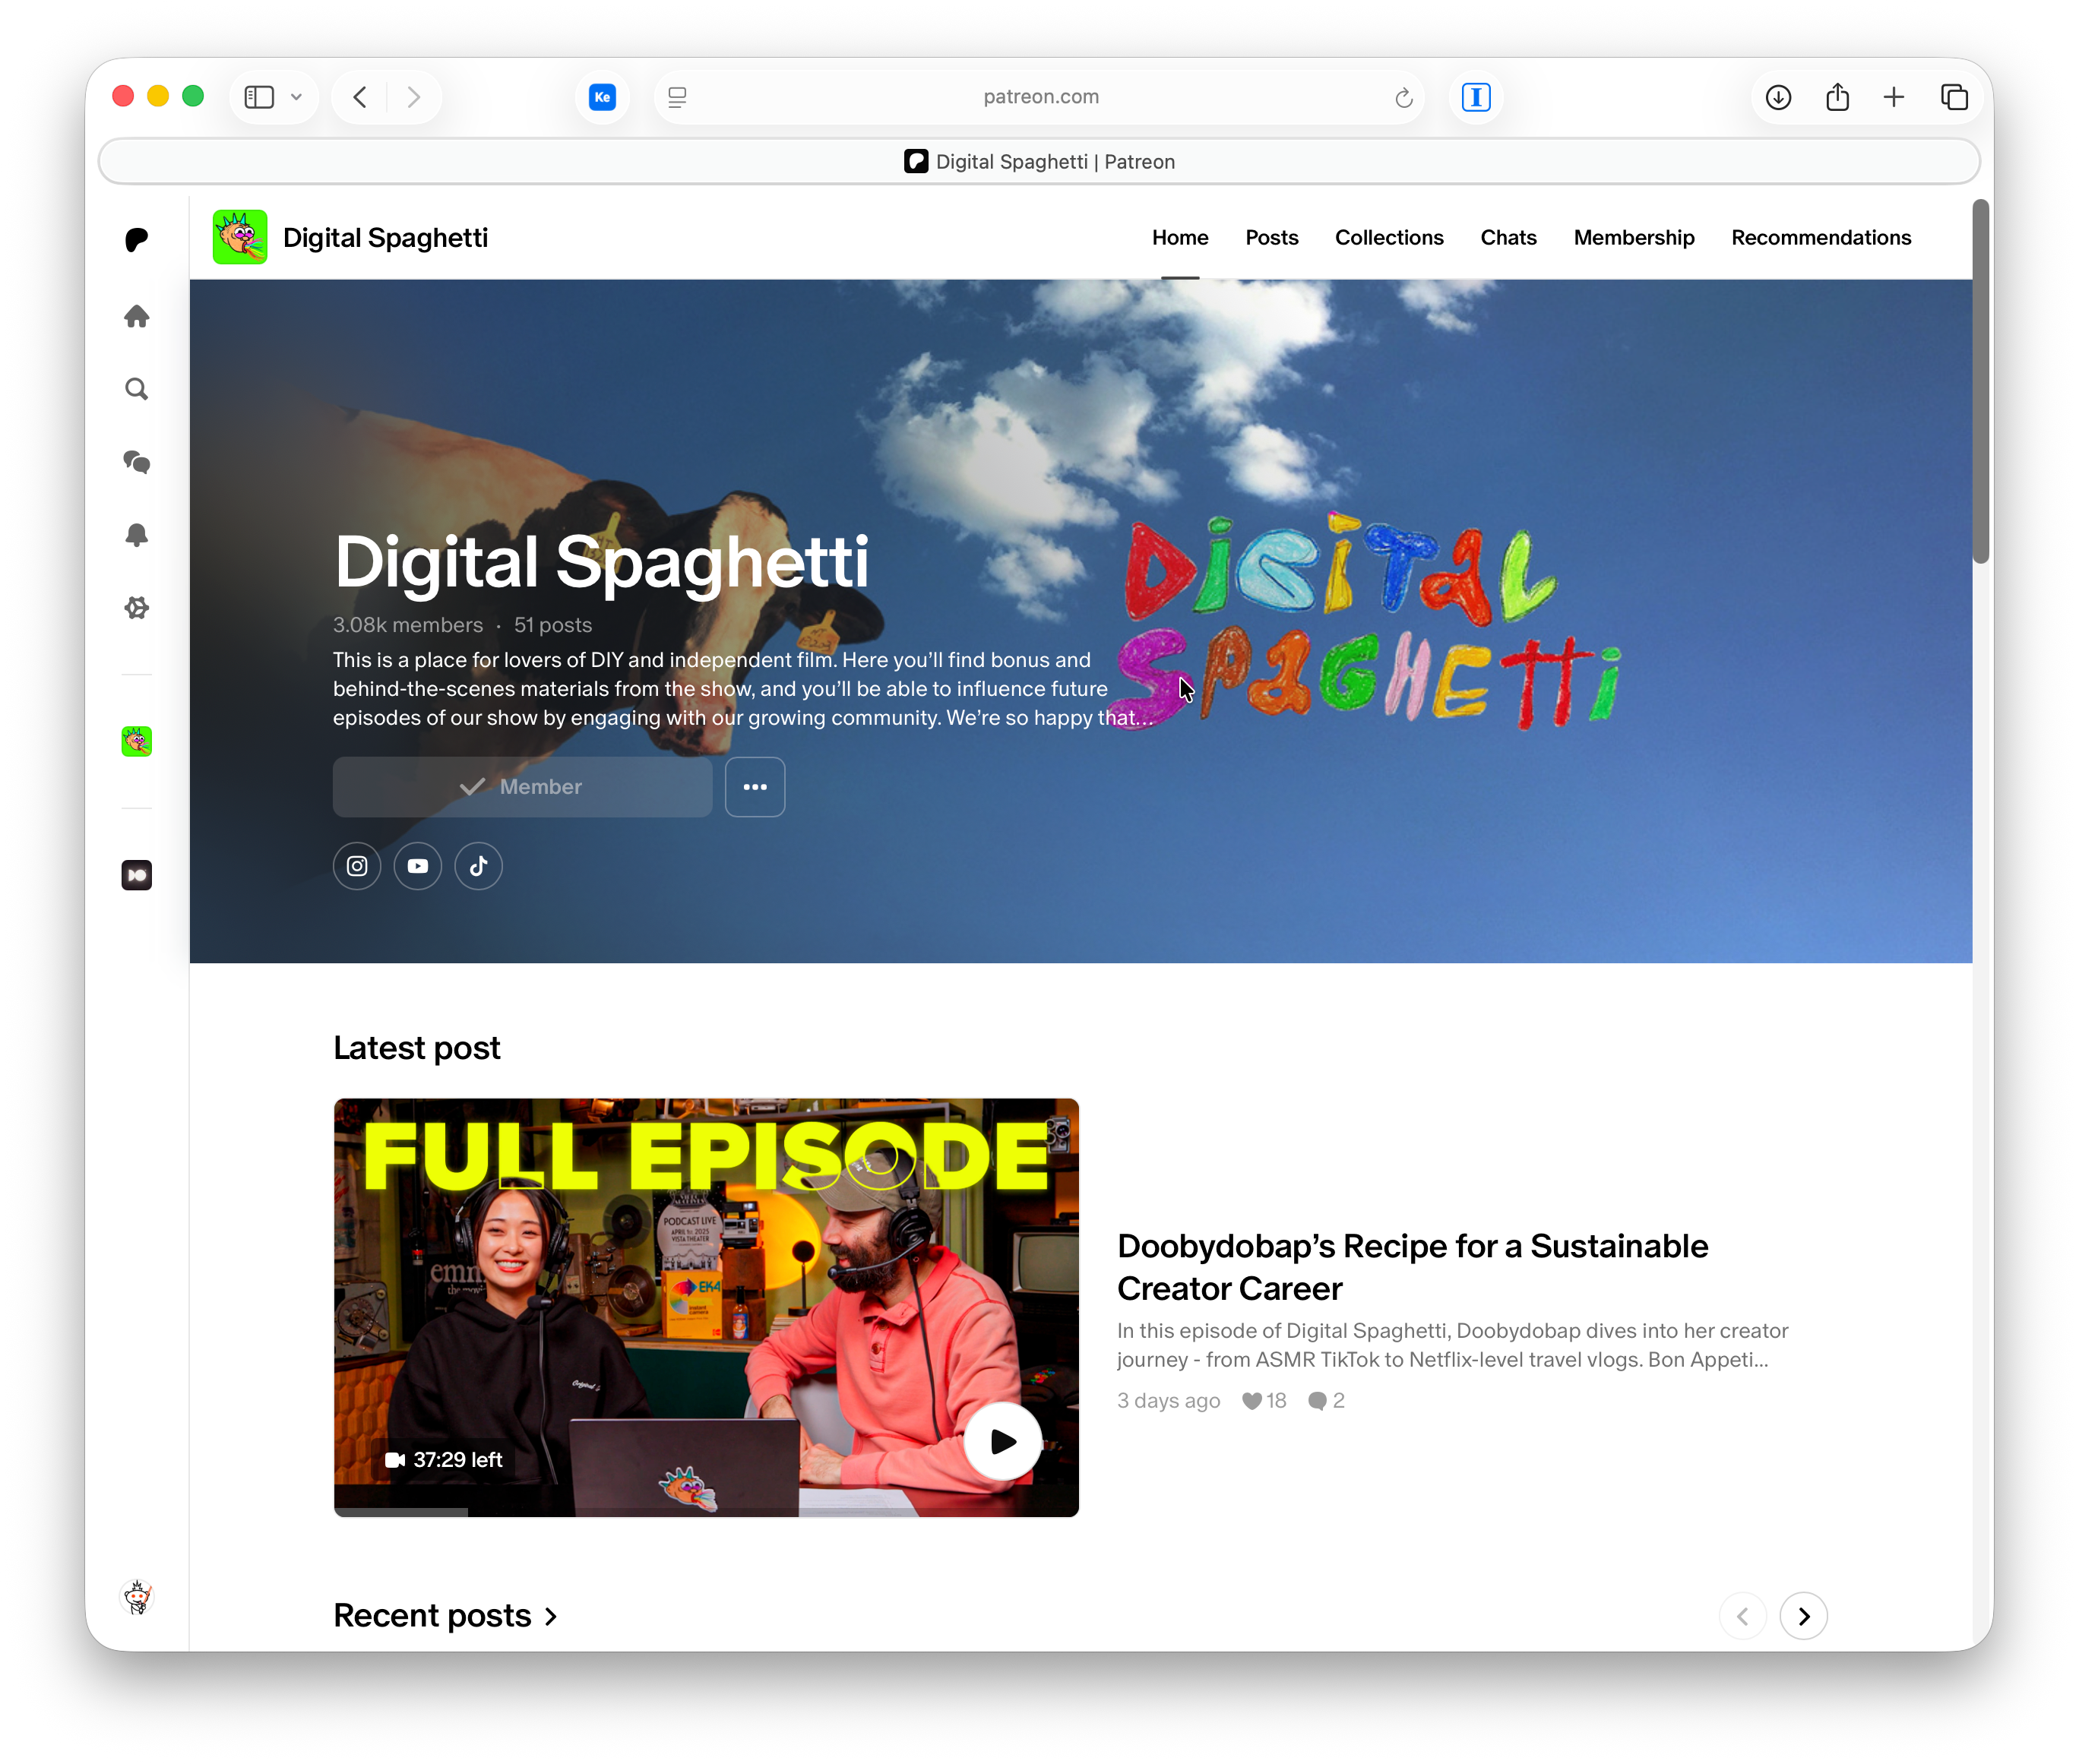Open settings gear icon in sidebar
Viewport: 2079px width, 1764px height.
click(137, 608)
